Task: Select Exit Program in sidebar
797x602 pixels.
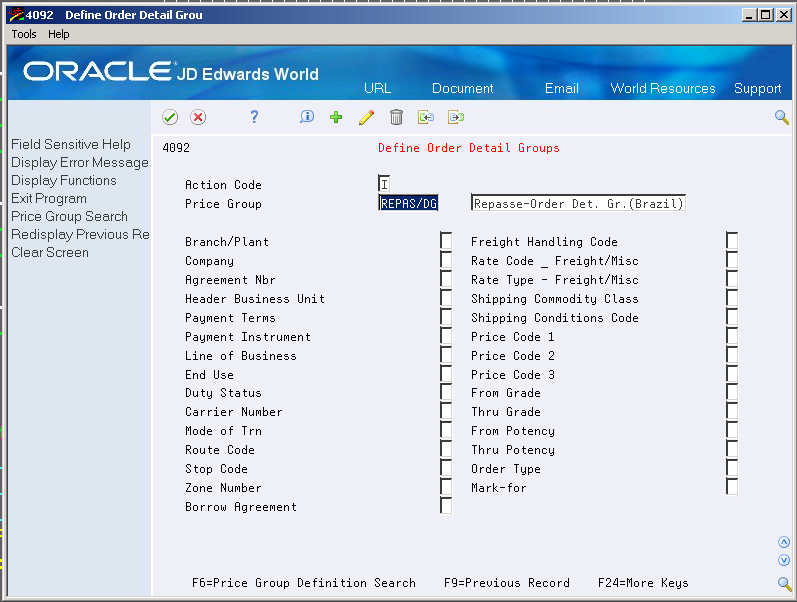Action: pyautogui.click(x=49, y=198)
